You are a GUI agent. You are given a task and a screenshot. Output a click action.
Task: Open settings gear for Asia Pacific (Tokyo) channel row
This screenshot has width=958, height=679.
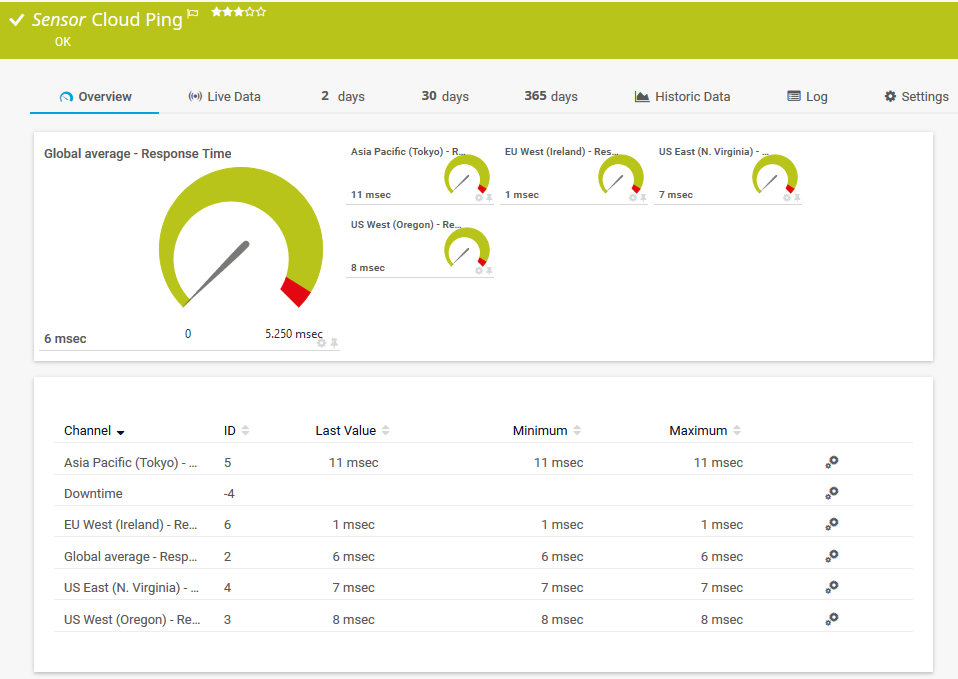click(831, 462)
